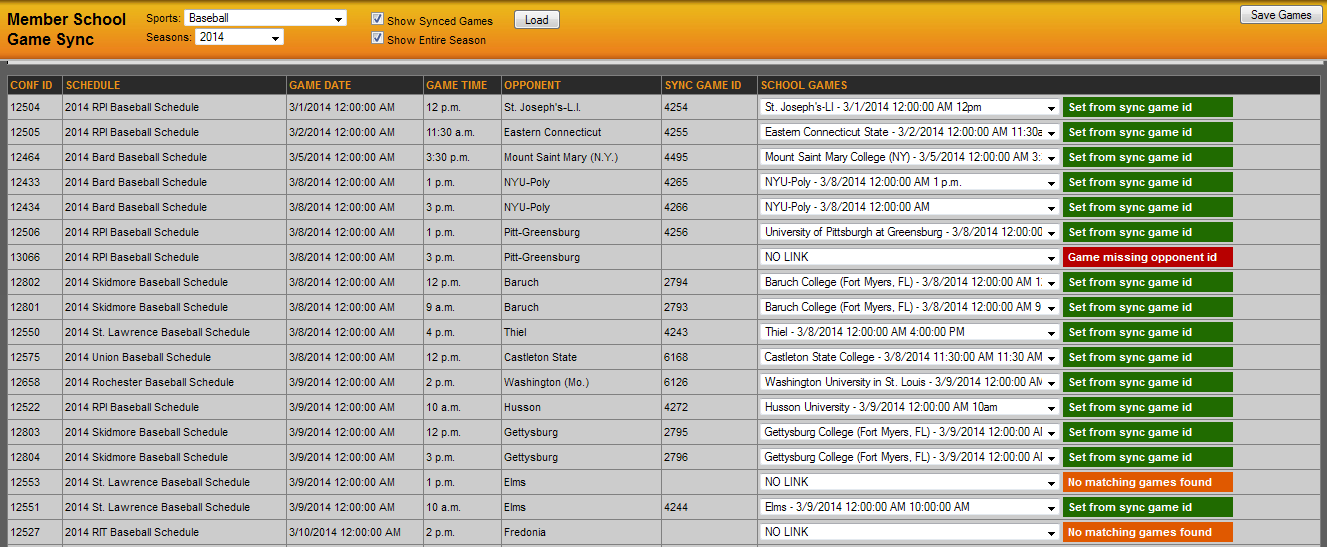The image size is (1327, 547).
Task: Click sync game id 2794
Action: click(675, 282)
